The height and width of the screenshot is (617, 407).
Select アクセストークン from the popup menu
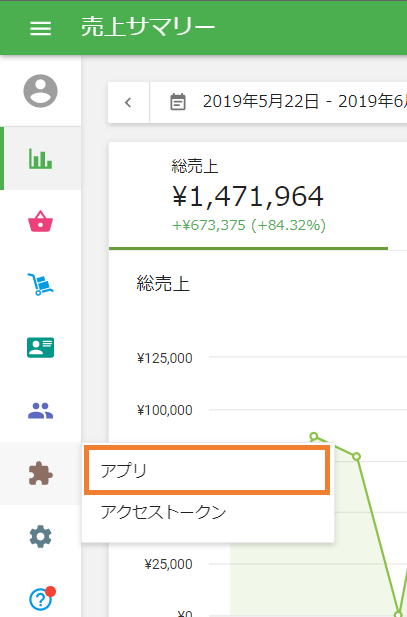tap(208, 512)
